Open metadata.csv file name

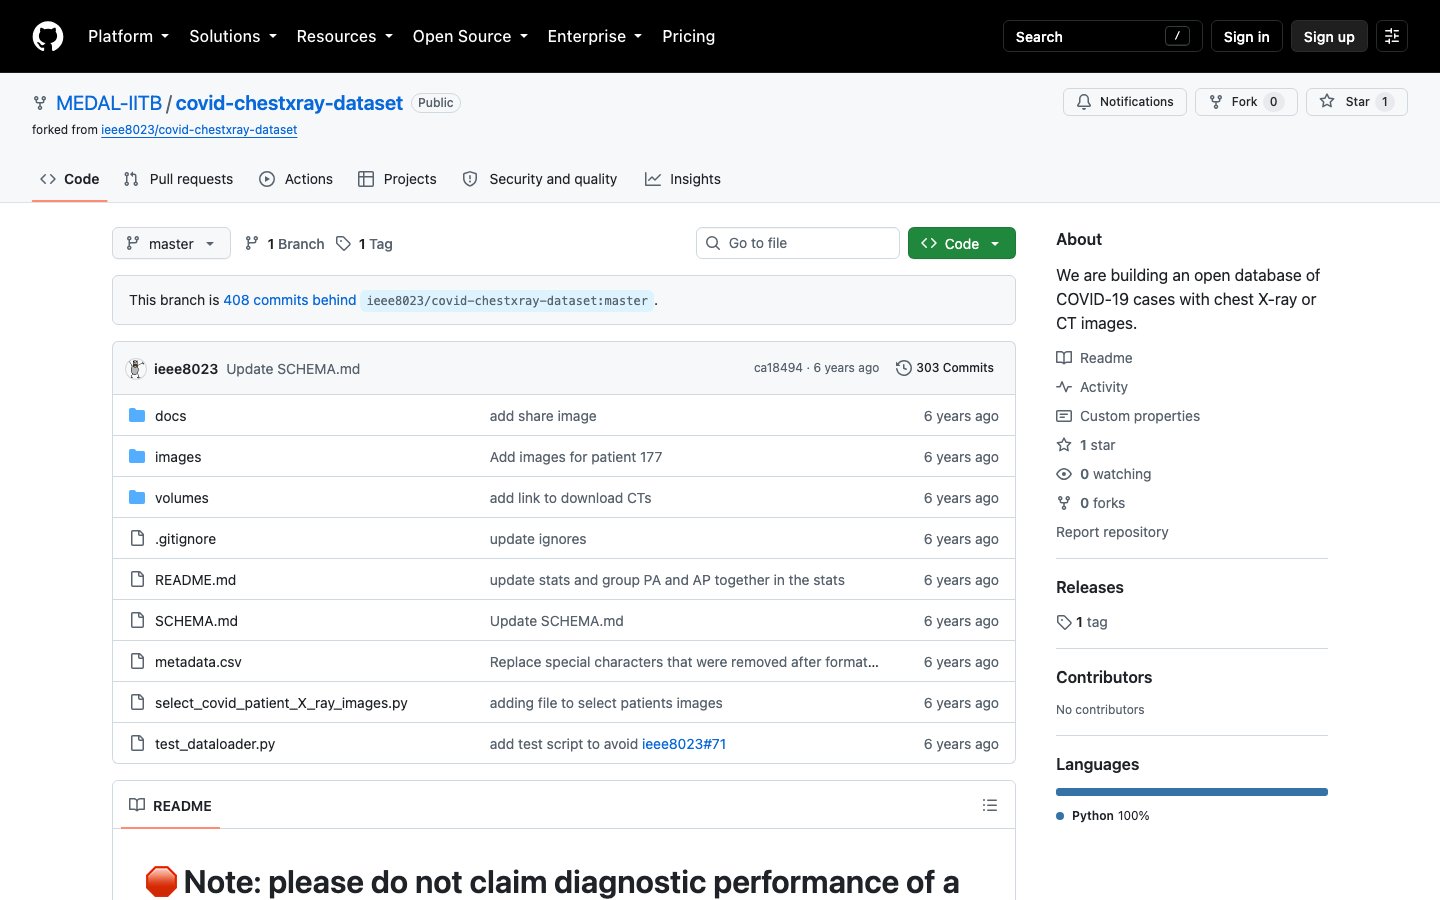(x=198, y=662)
